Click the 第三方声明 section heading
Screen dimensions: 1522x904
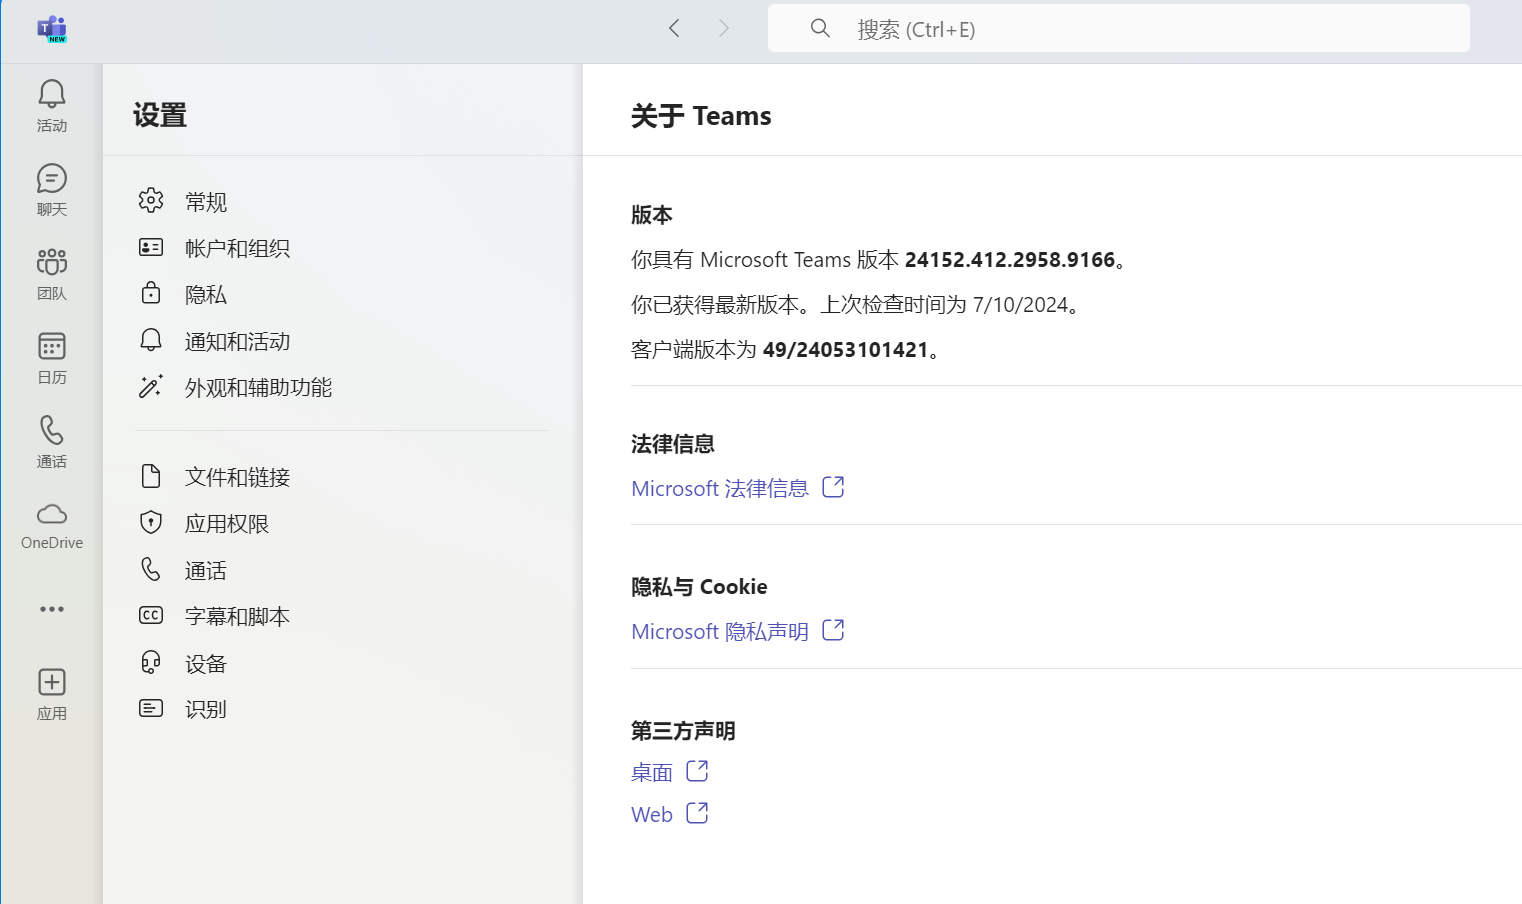(683, 731)
